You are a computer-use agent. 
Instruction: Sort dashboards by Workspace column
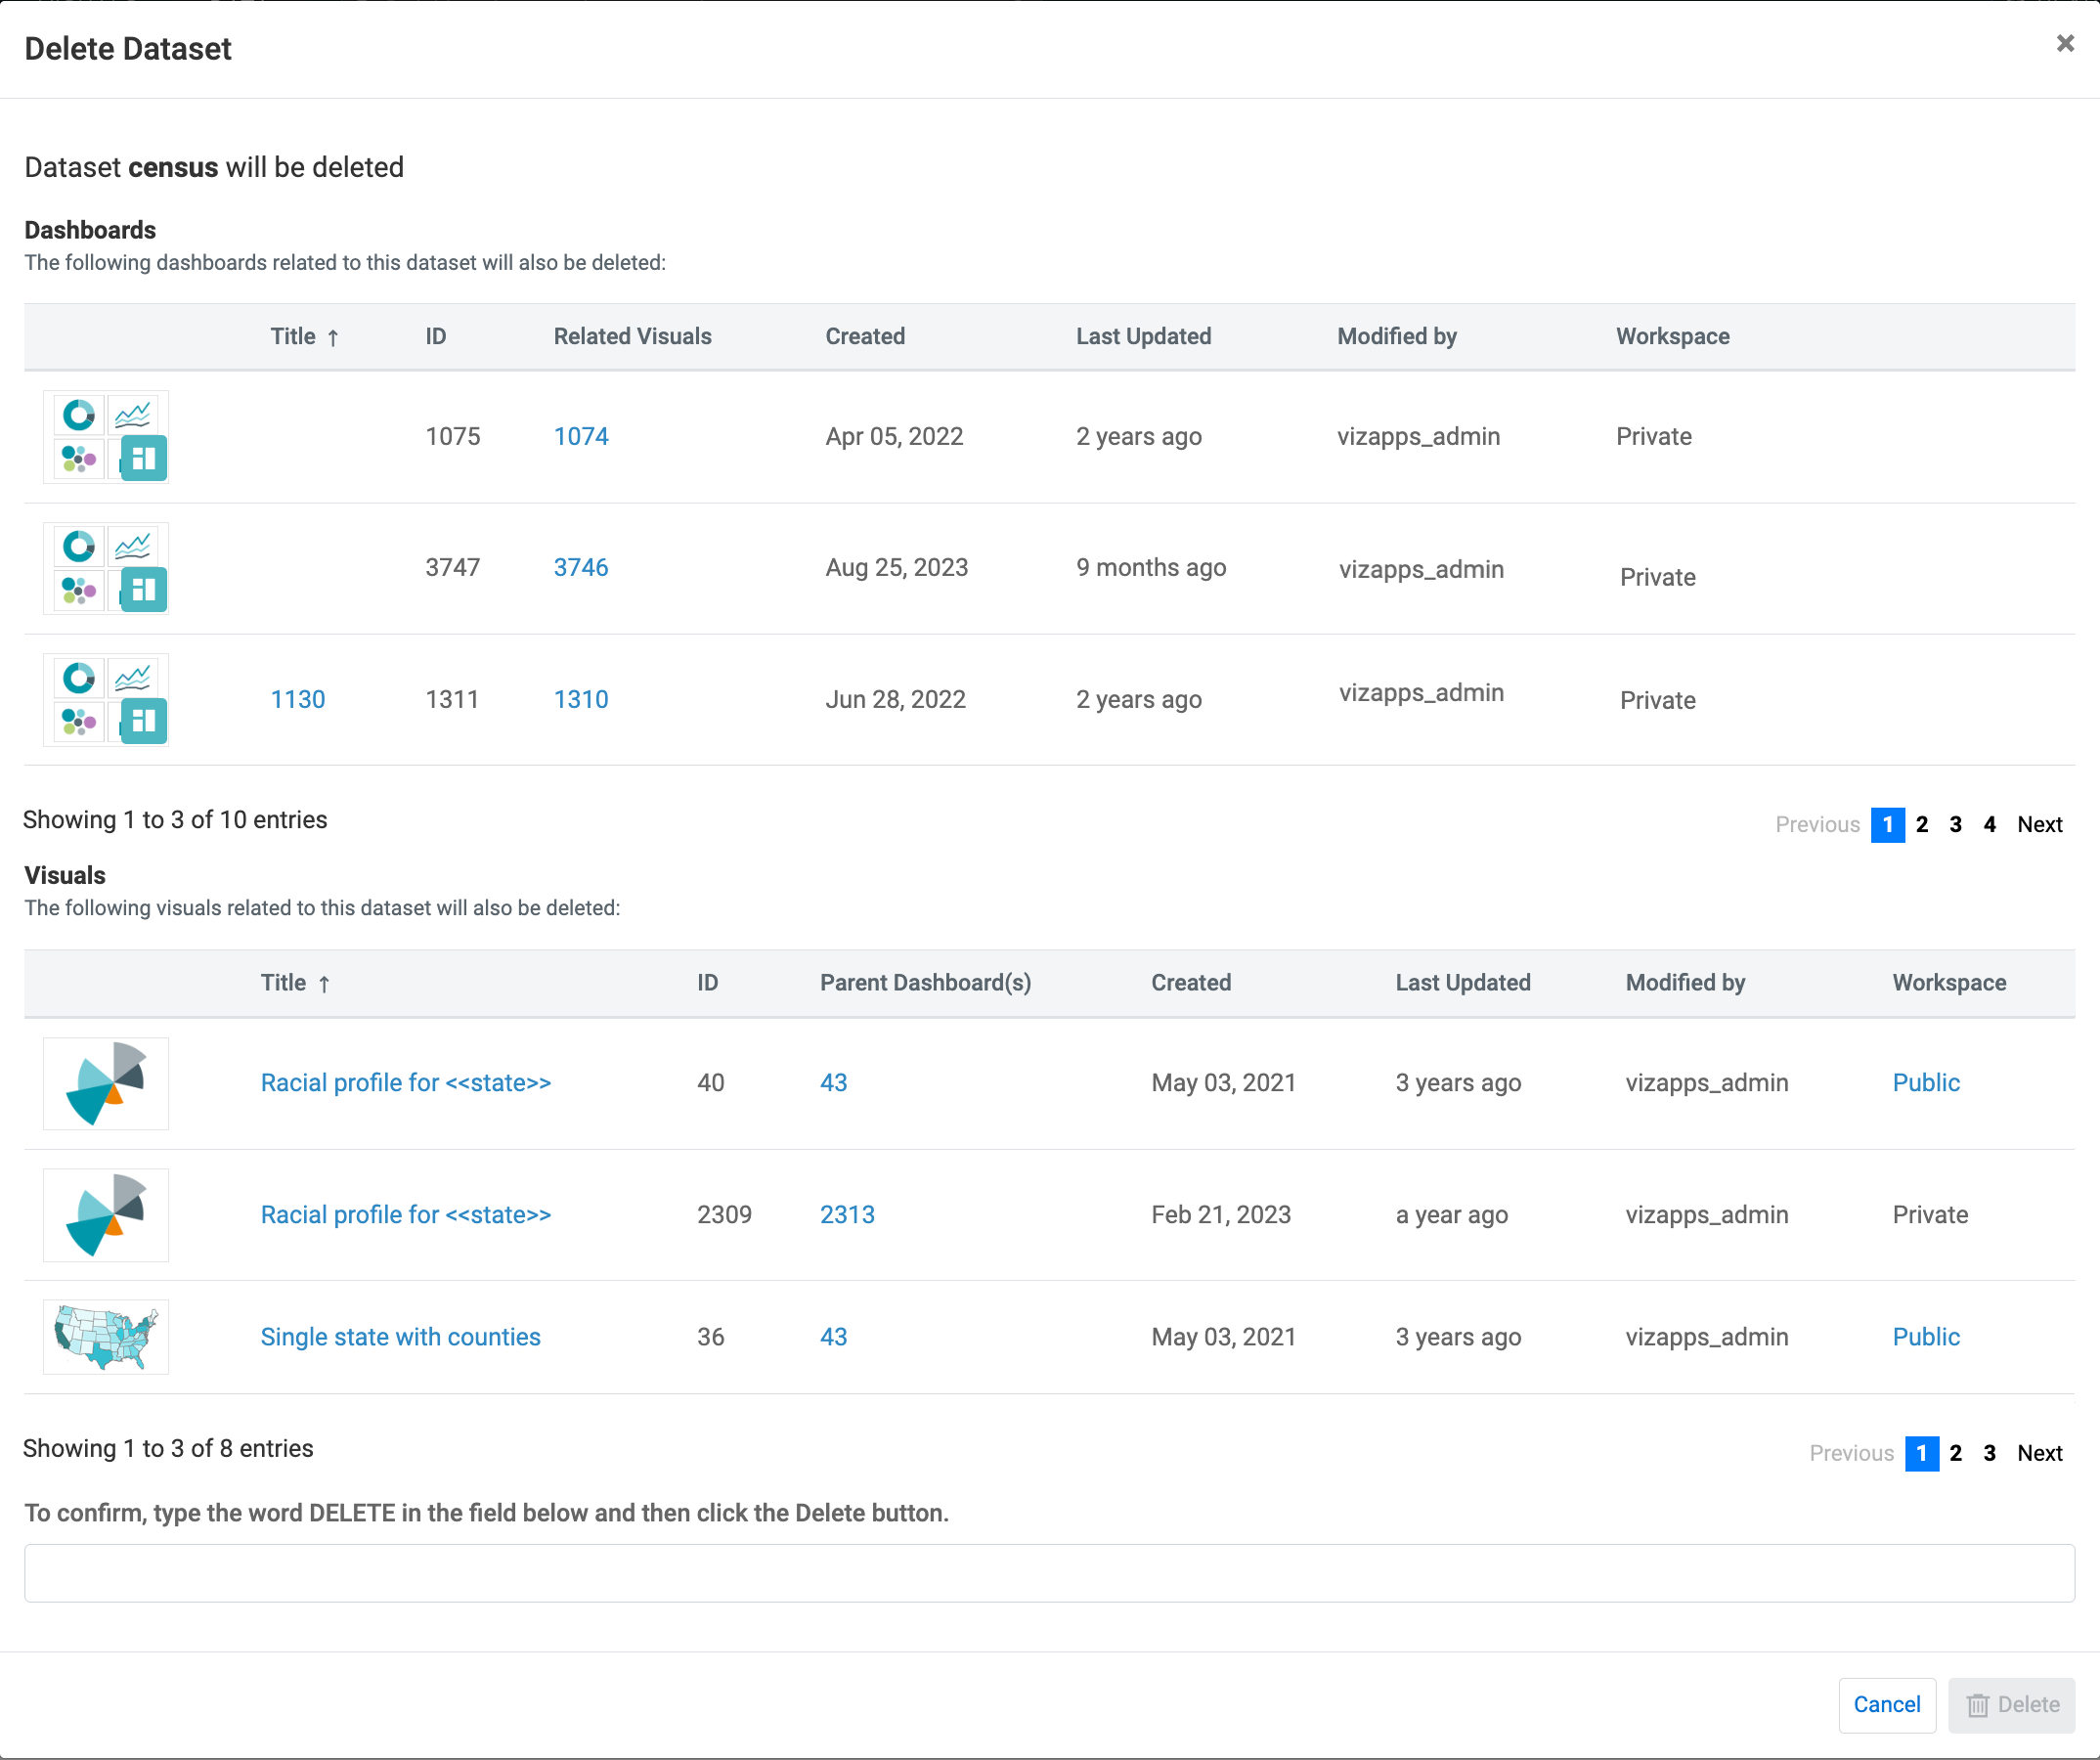(1673, 337)
